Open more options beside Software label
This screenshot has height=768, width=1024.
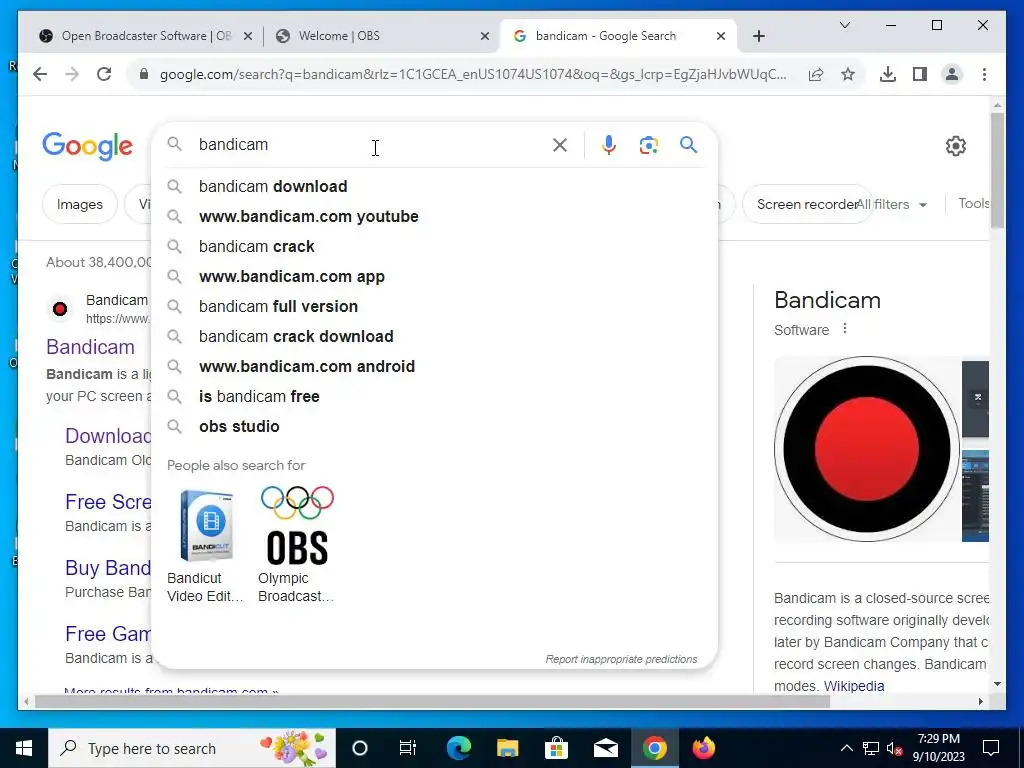click(x=844, y=328)
